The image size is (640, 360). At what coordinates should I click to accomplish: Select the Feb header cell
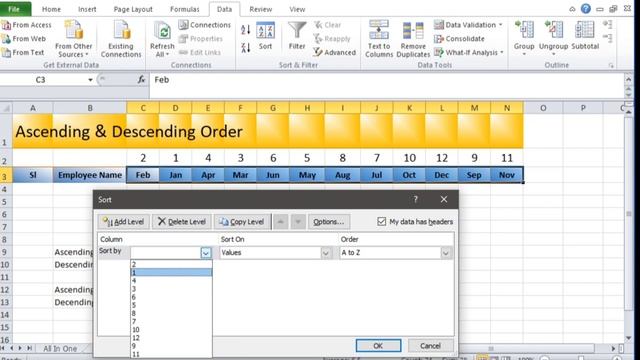tap(143, 175)
